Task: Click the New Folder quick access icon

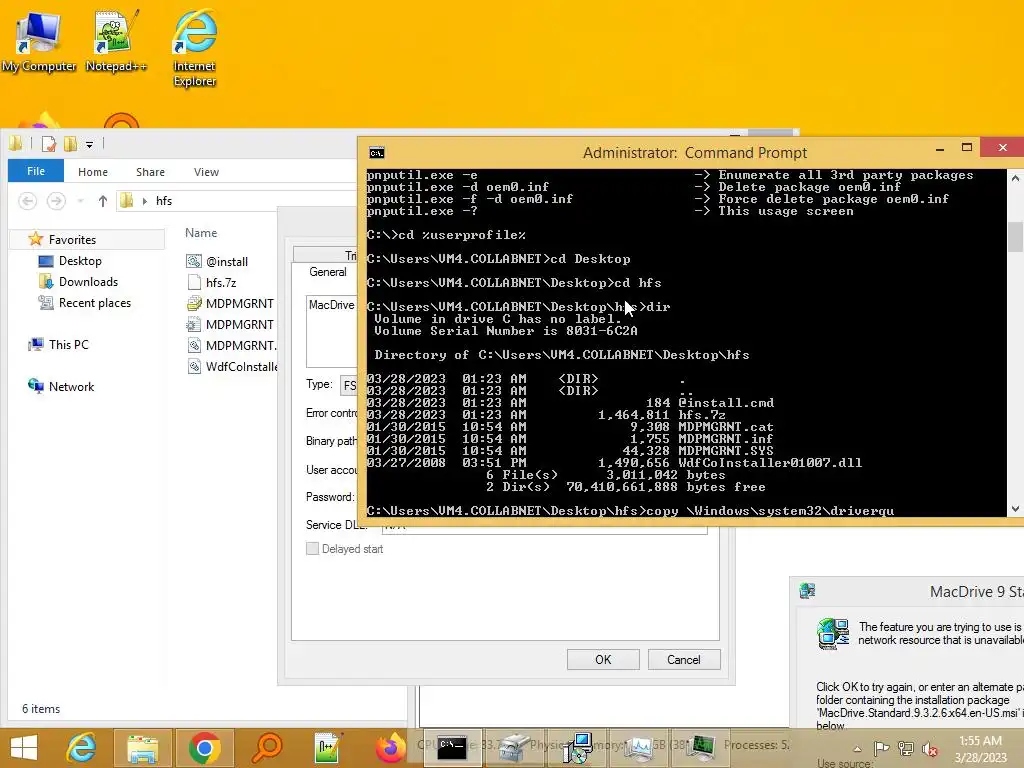Action: [70, 144]
